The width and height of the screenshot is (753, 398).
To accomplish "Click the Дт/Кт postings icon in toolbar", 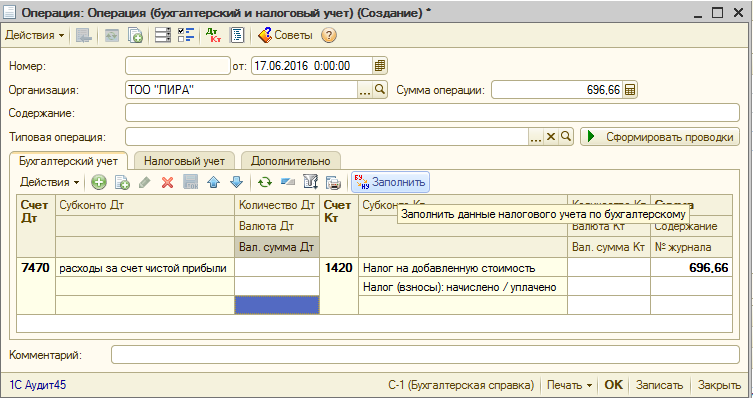I will 213,36.
